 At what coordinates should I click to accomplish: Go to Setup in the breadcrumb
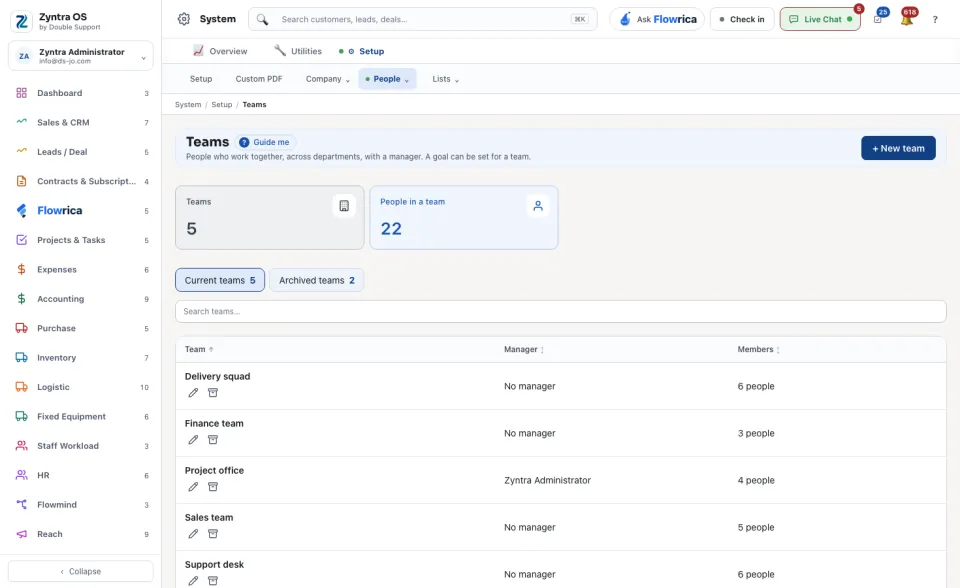[222, 105]
